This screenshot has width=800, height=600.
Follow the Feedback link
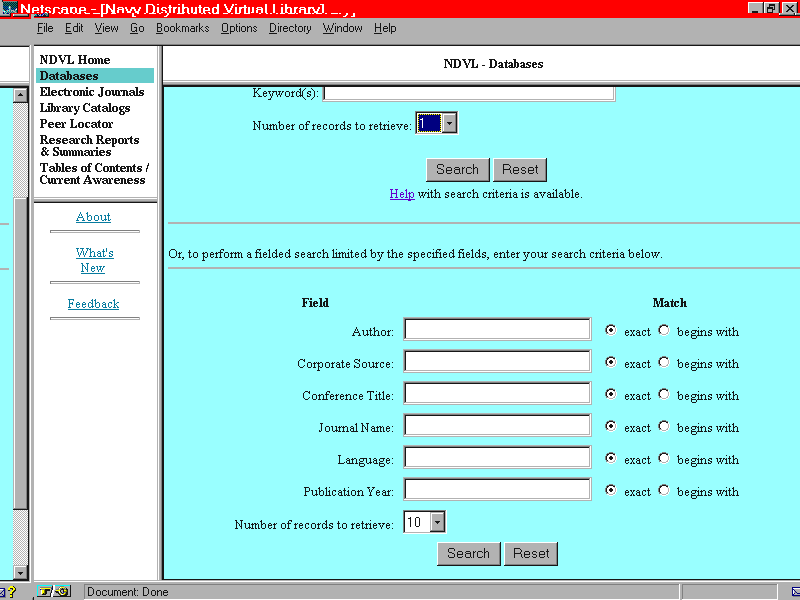pos(93,304)
